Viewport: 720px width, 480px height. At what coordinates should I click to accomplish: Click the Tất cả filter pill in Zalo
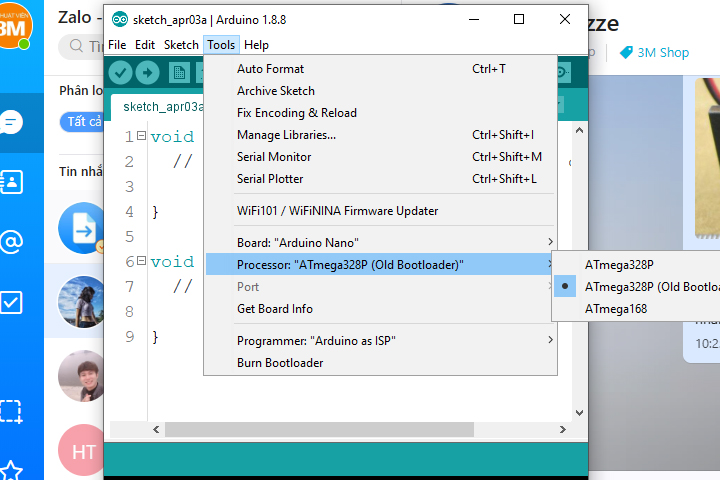(x=81, y=122)
